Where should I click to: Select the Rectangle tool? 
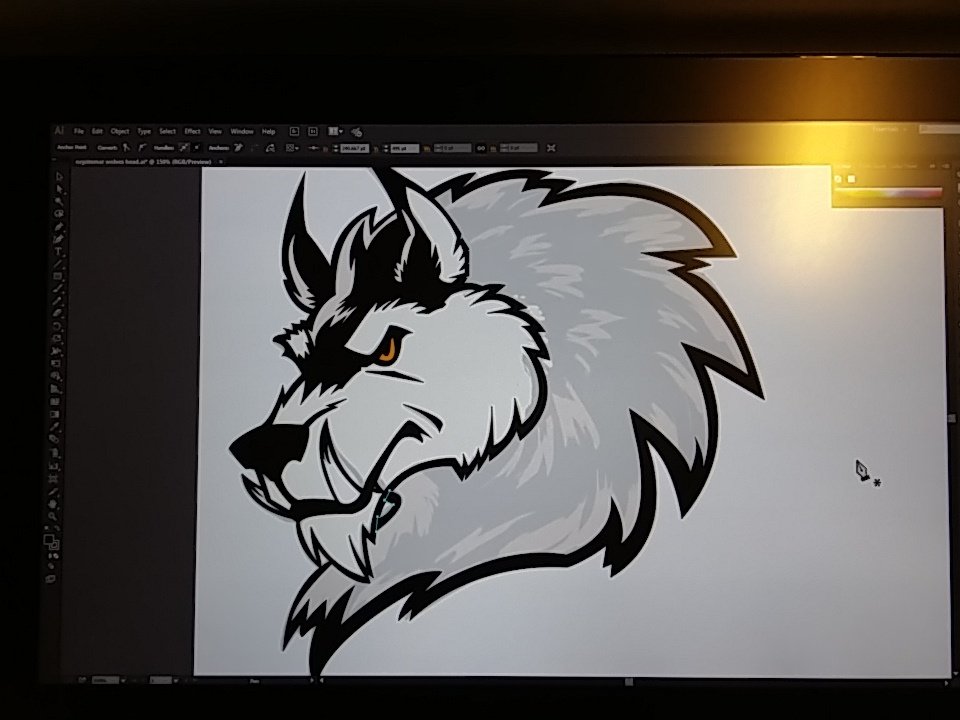58,276
